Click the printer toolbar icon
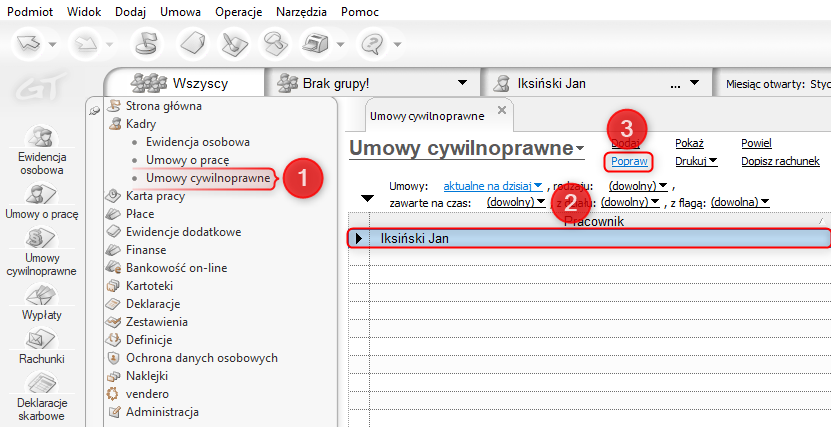The width and height of the screenshot is (831, 427). click(316, 43)
